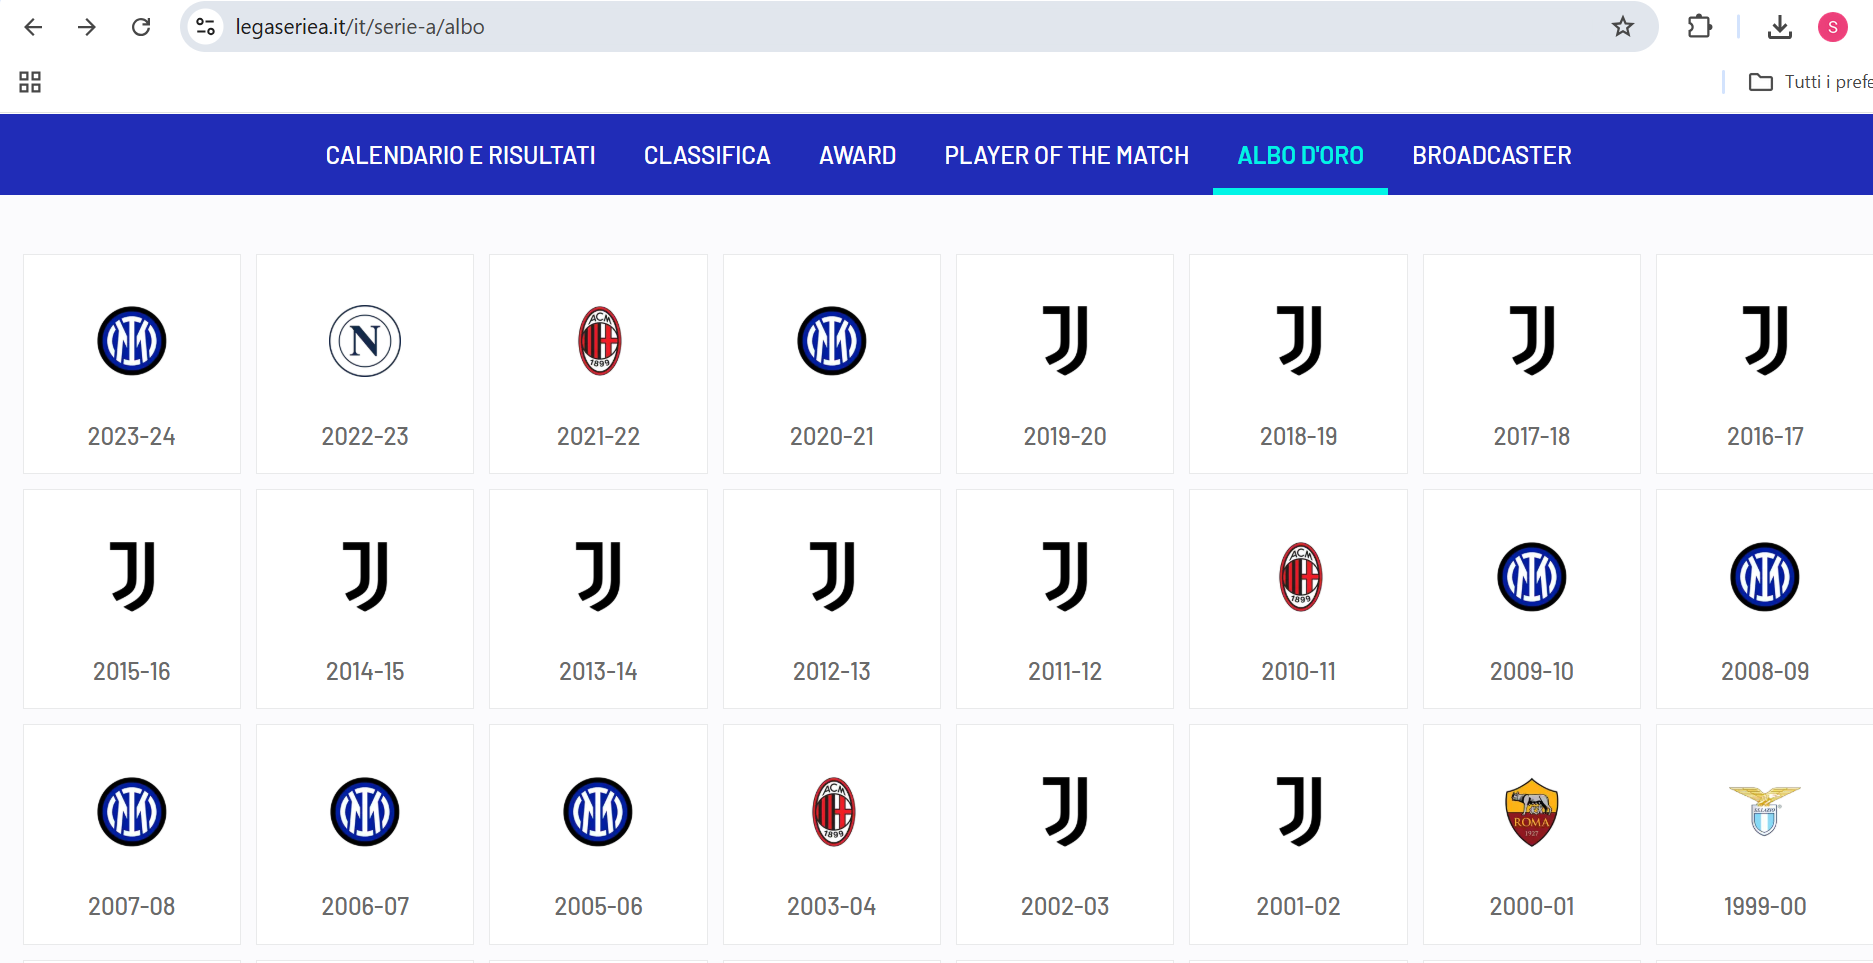Click the Juventus logo for season 2016-17

pos(1765,341)
